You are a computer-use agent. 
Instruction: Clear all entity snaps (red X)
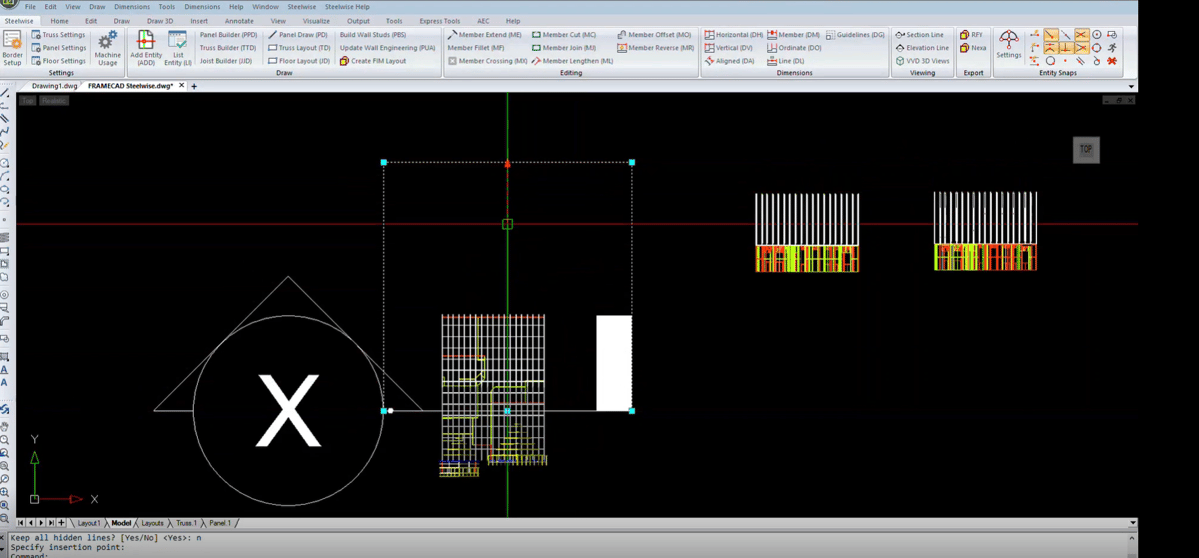click(1112, 60)
